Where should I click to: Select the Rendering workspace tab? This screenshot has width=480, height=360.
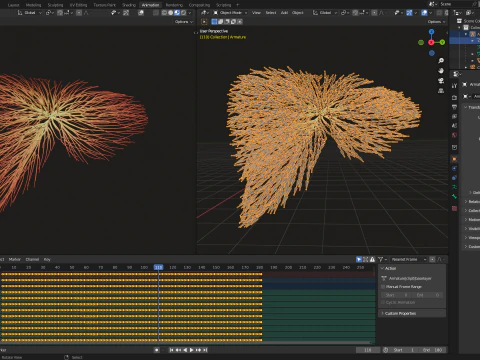coord(174,5)
